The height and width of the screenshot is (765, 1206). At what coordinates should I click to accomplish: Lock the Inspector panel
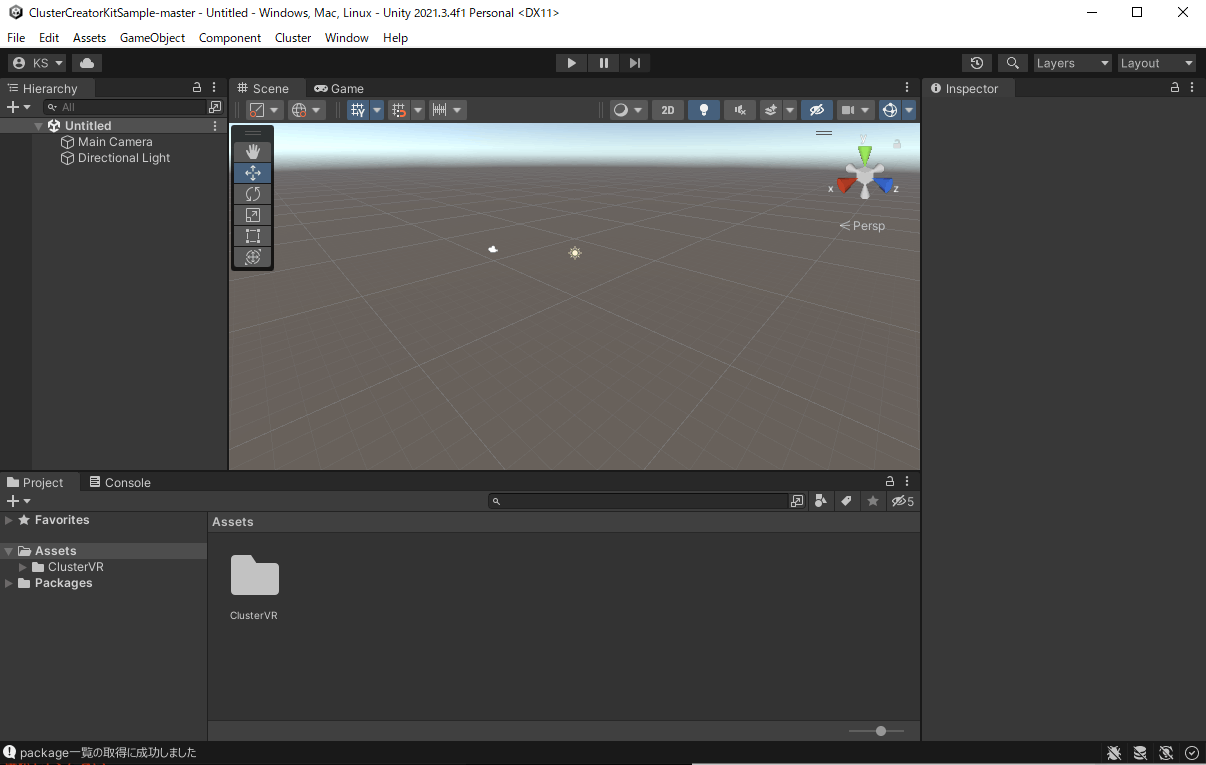tap(1175, 88)
